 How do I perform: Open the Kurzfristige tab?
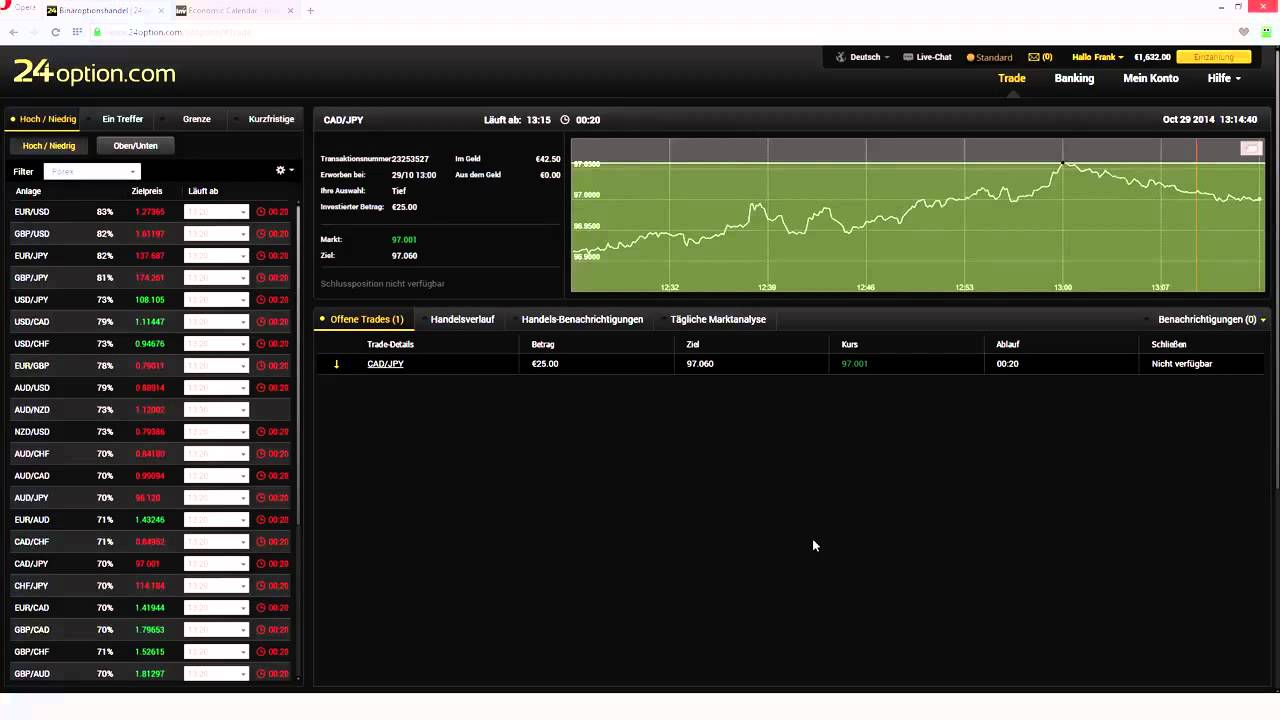271,119
